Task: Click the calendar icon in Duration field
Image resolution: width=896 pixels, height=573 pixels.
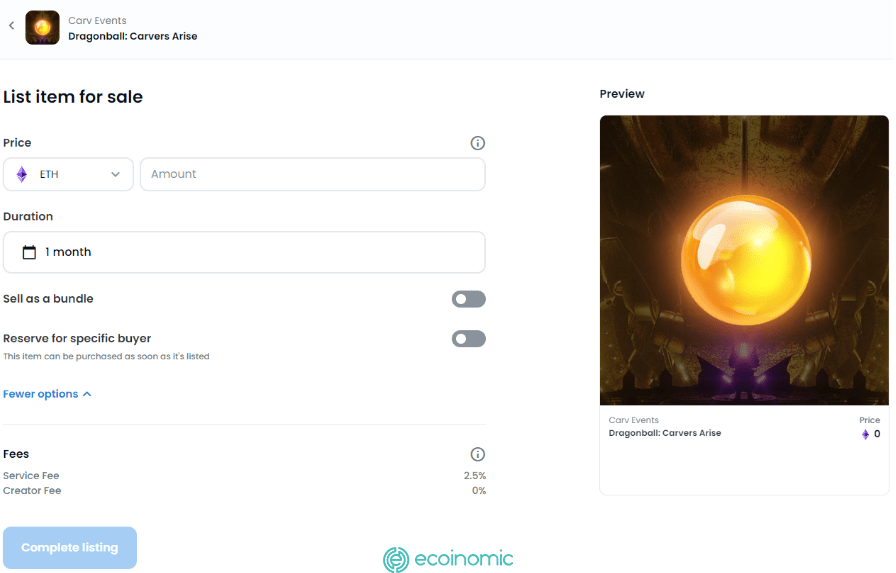Action: coord(29,252)
